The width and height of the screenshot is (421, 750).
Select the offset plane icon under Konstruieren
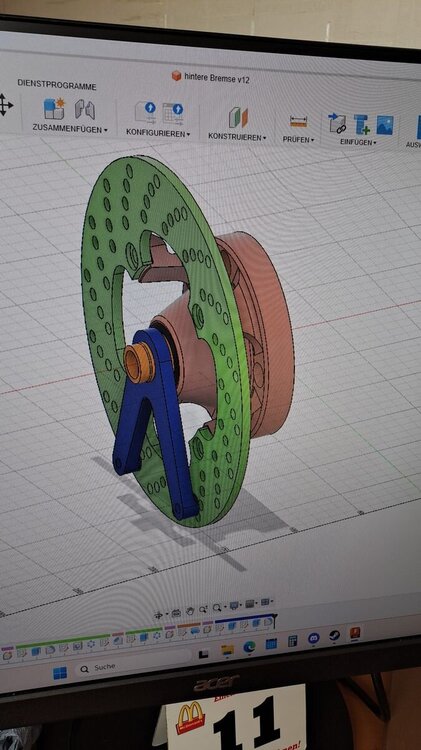[238, 118]
